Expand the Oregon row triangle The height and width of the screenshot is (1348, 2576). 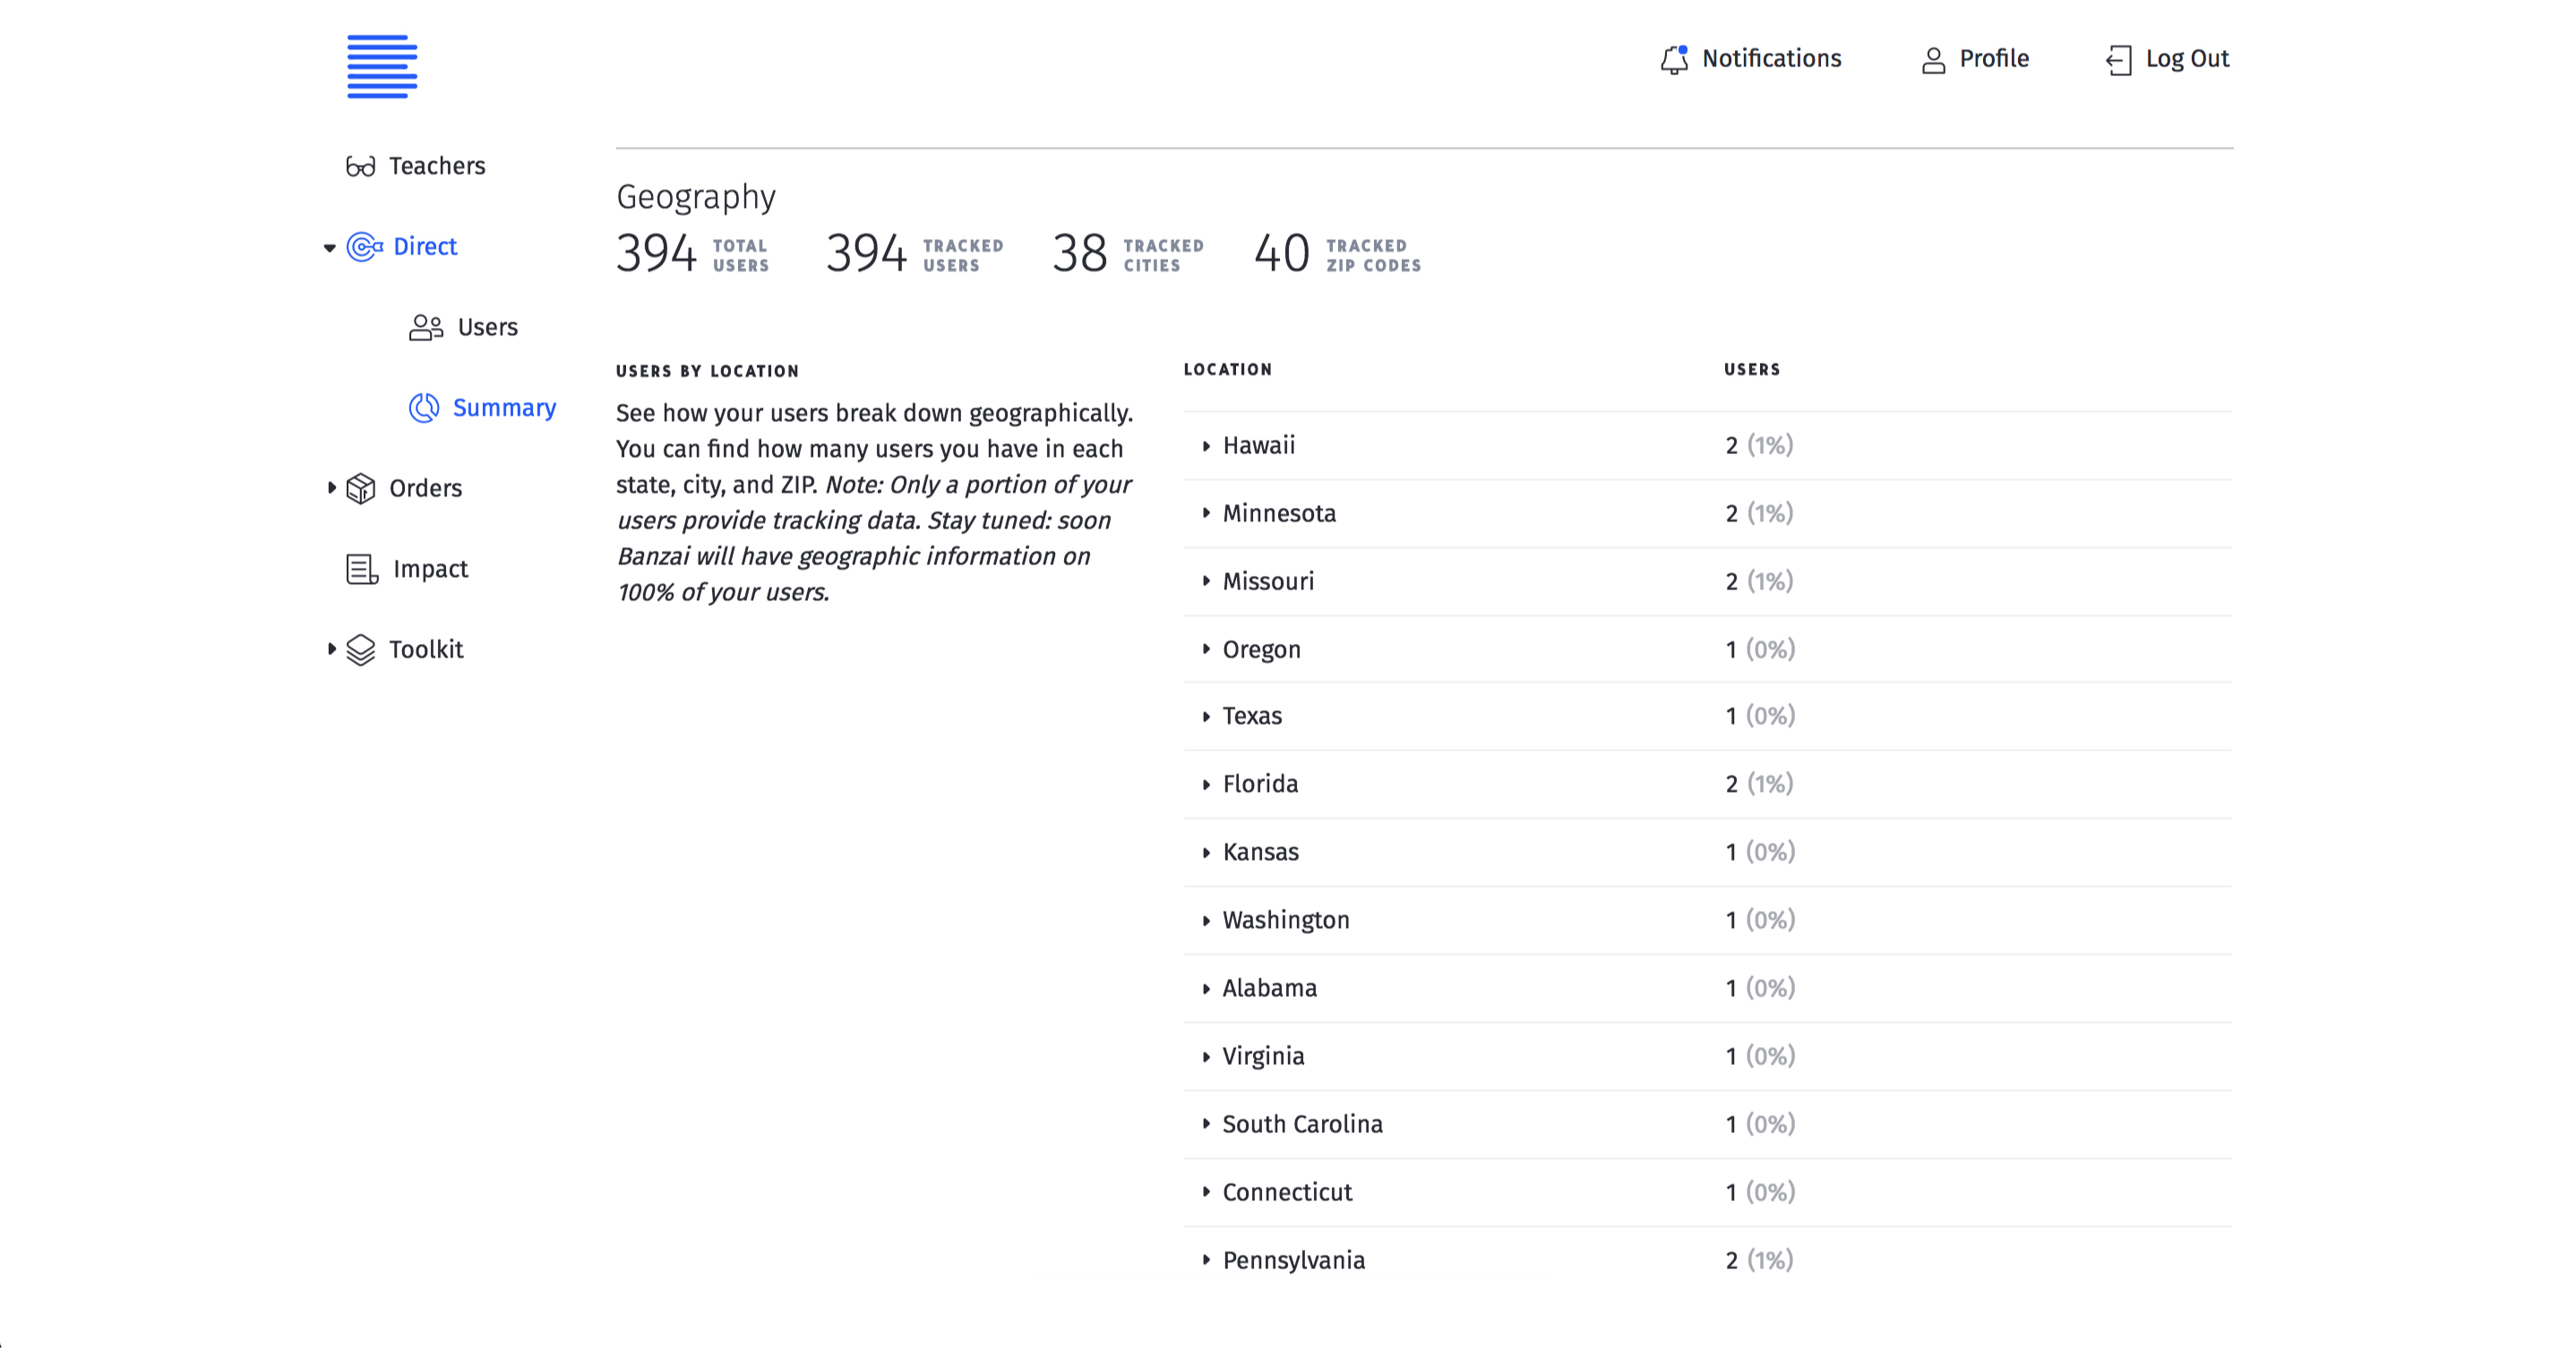(1206, 649)
